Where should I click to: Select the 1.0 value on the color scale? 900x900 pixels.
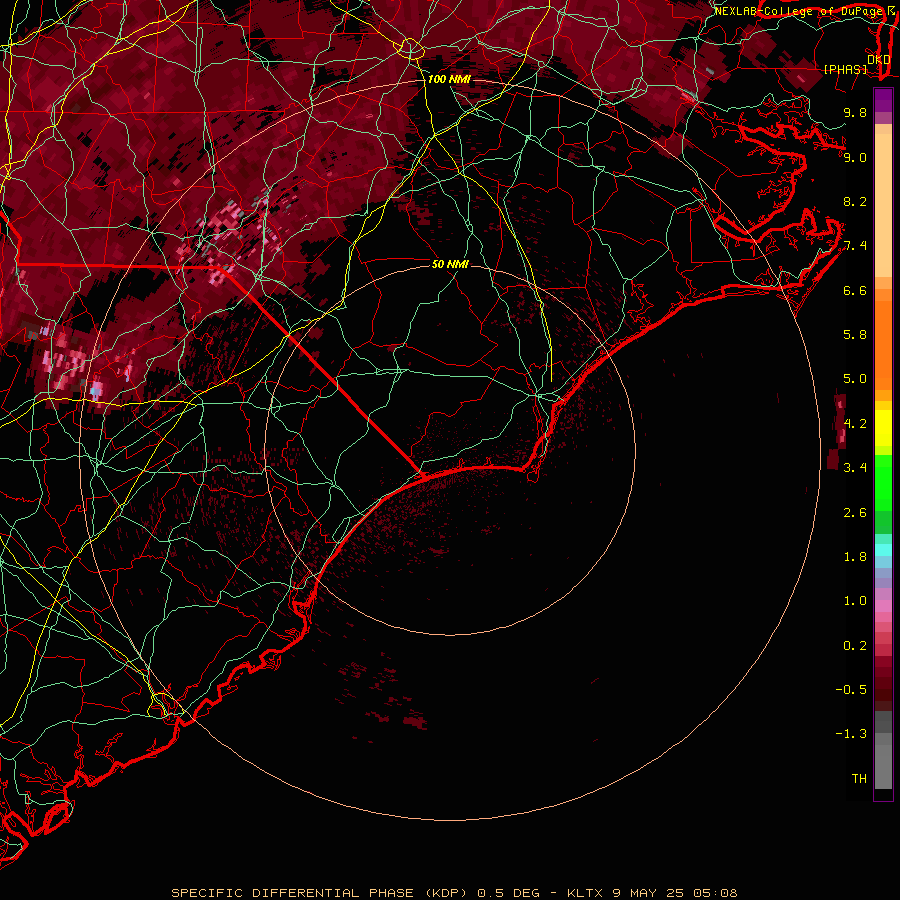click(x=855, y=601)
